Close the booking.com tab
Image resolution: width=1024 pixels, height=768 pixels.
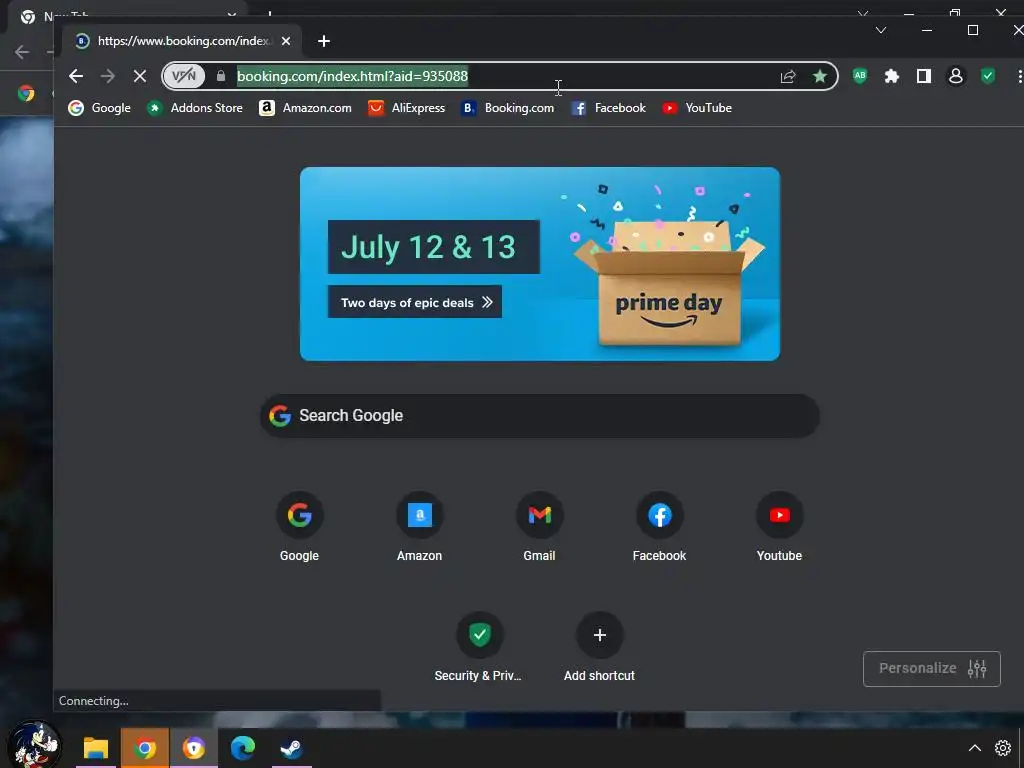(x=285, y=41)
